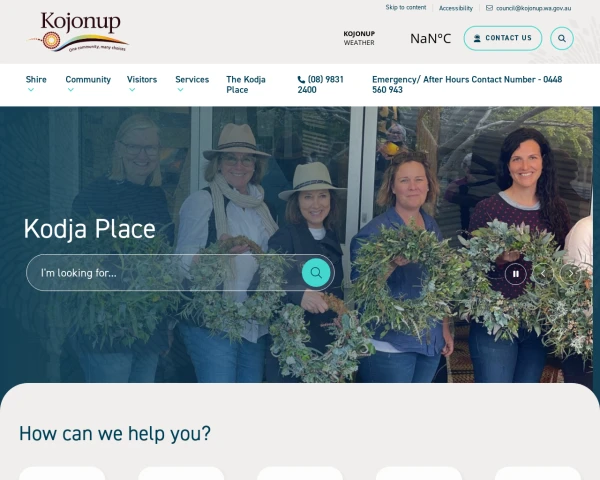
Task: Click the Contact Us button
Action: tap(503, 38)
